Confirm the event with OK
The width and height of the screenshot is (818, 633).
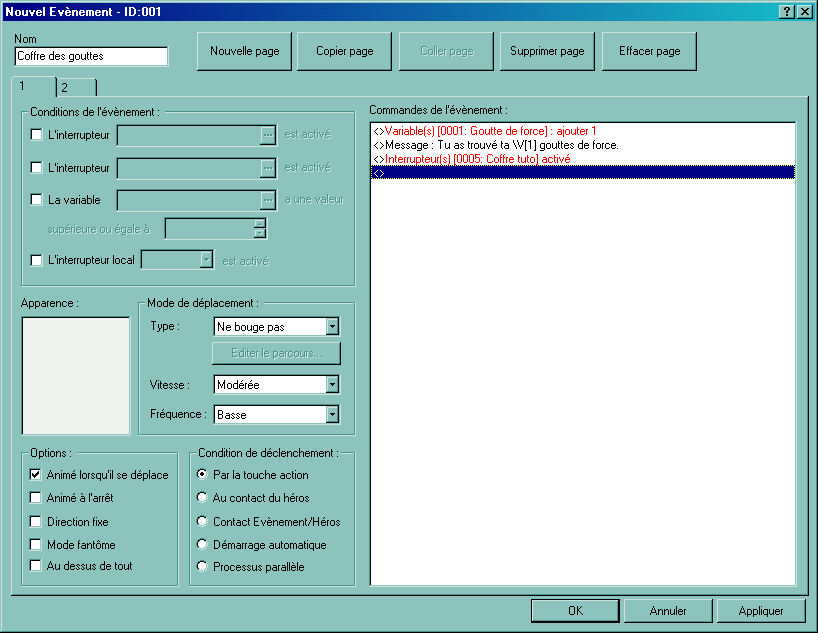574,610
